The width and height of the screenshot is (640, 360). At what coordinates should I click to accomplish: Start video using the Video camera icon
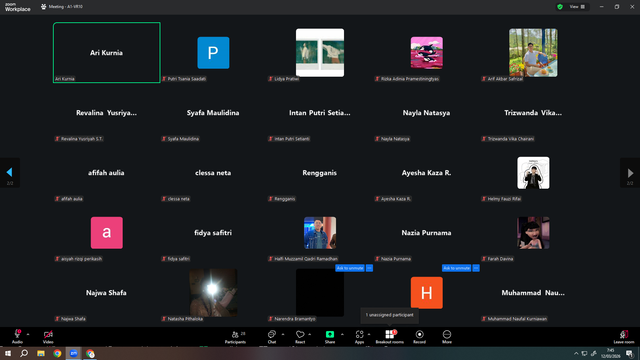tap(48, 336)
